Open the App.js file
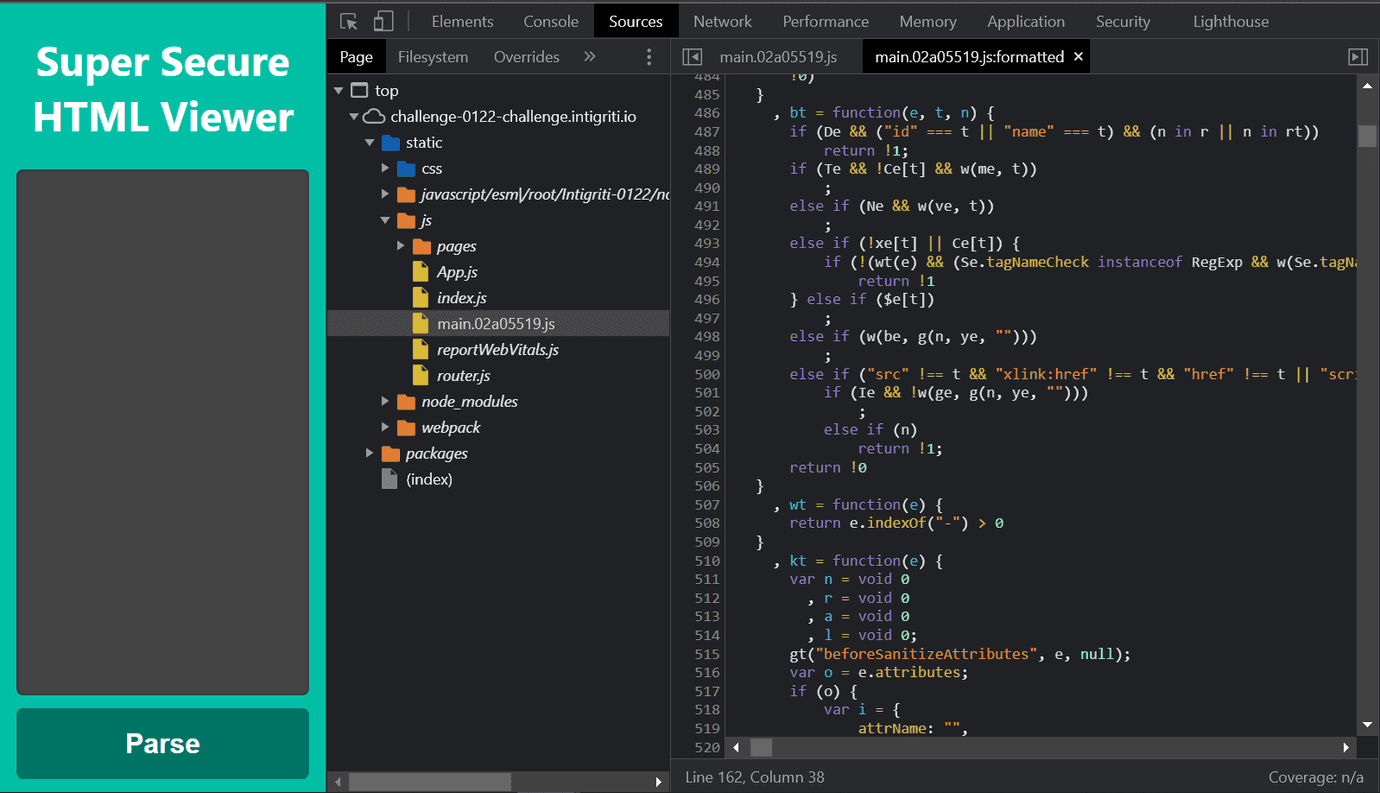The image size is (1380, 793). (x=457, y=272)
